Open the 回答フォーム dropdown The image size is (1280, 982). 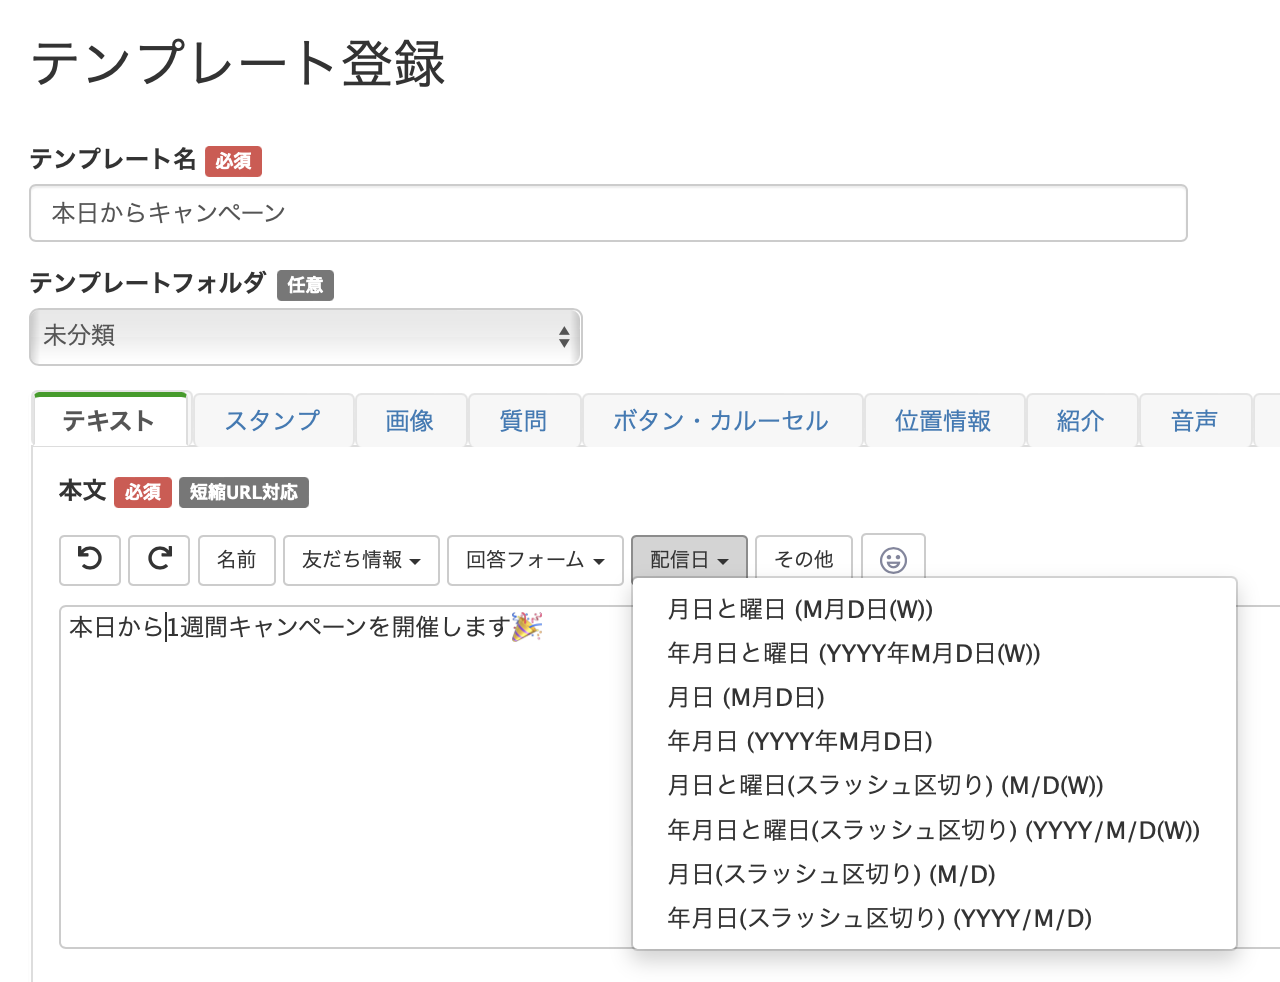coord(535,560)
